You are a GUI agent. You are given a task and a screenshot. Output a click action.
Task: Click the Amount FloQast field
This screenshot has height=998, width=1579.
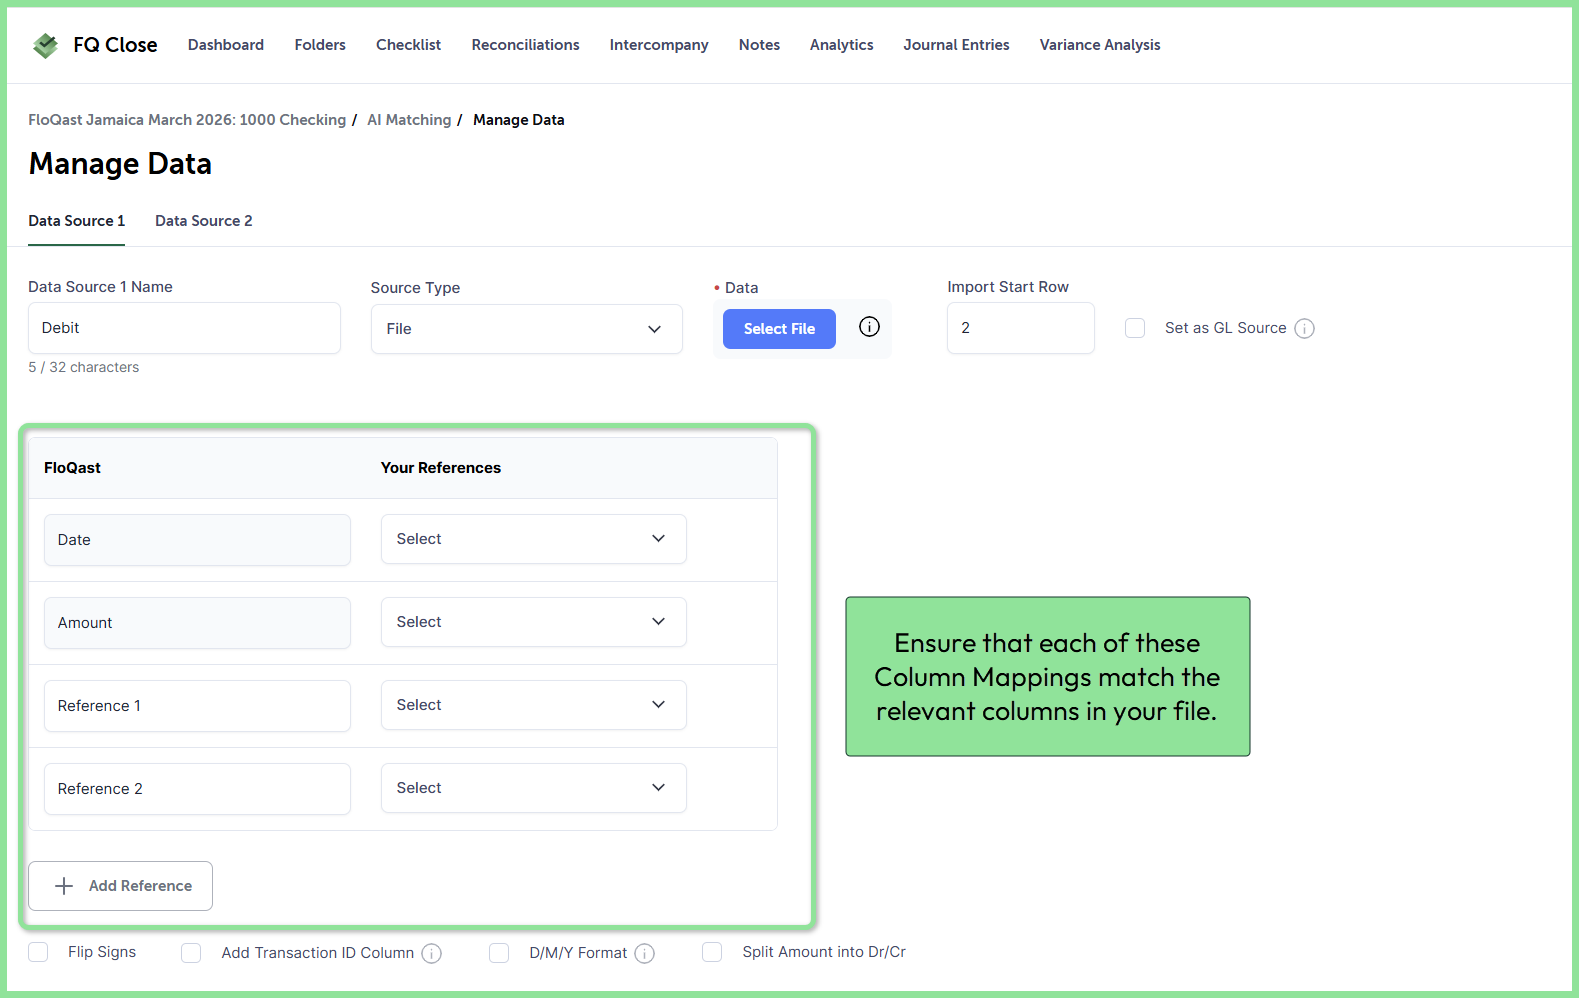[x=197, y=623]
